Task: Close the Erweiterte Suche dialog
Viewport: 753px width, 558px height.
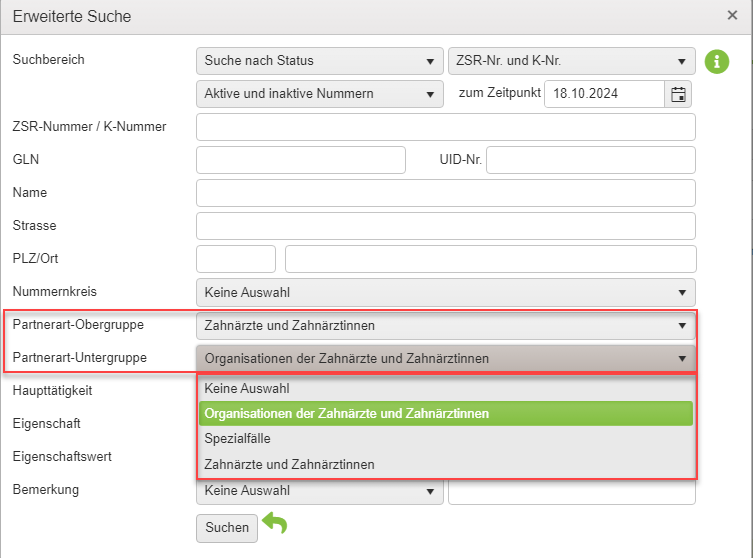Action: [732, 15]
